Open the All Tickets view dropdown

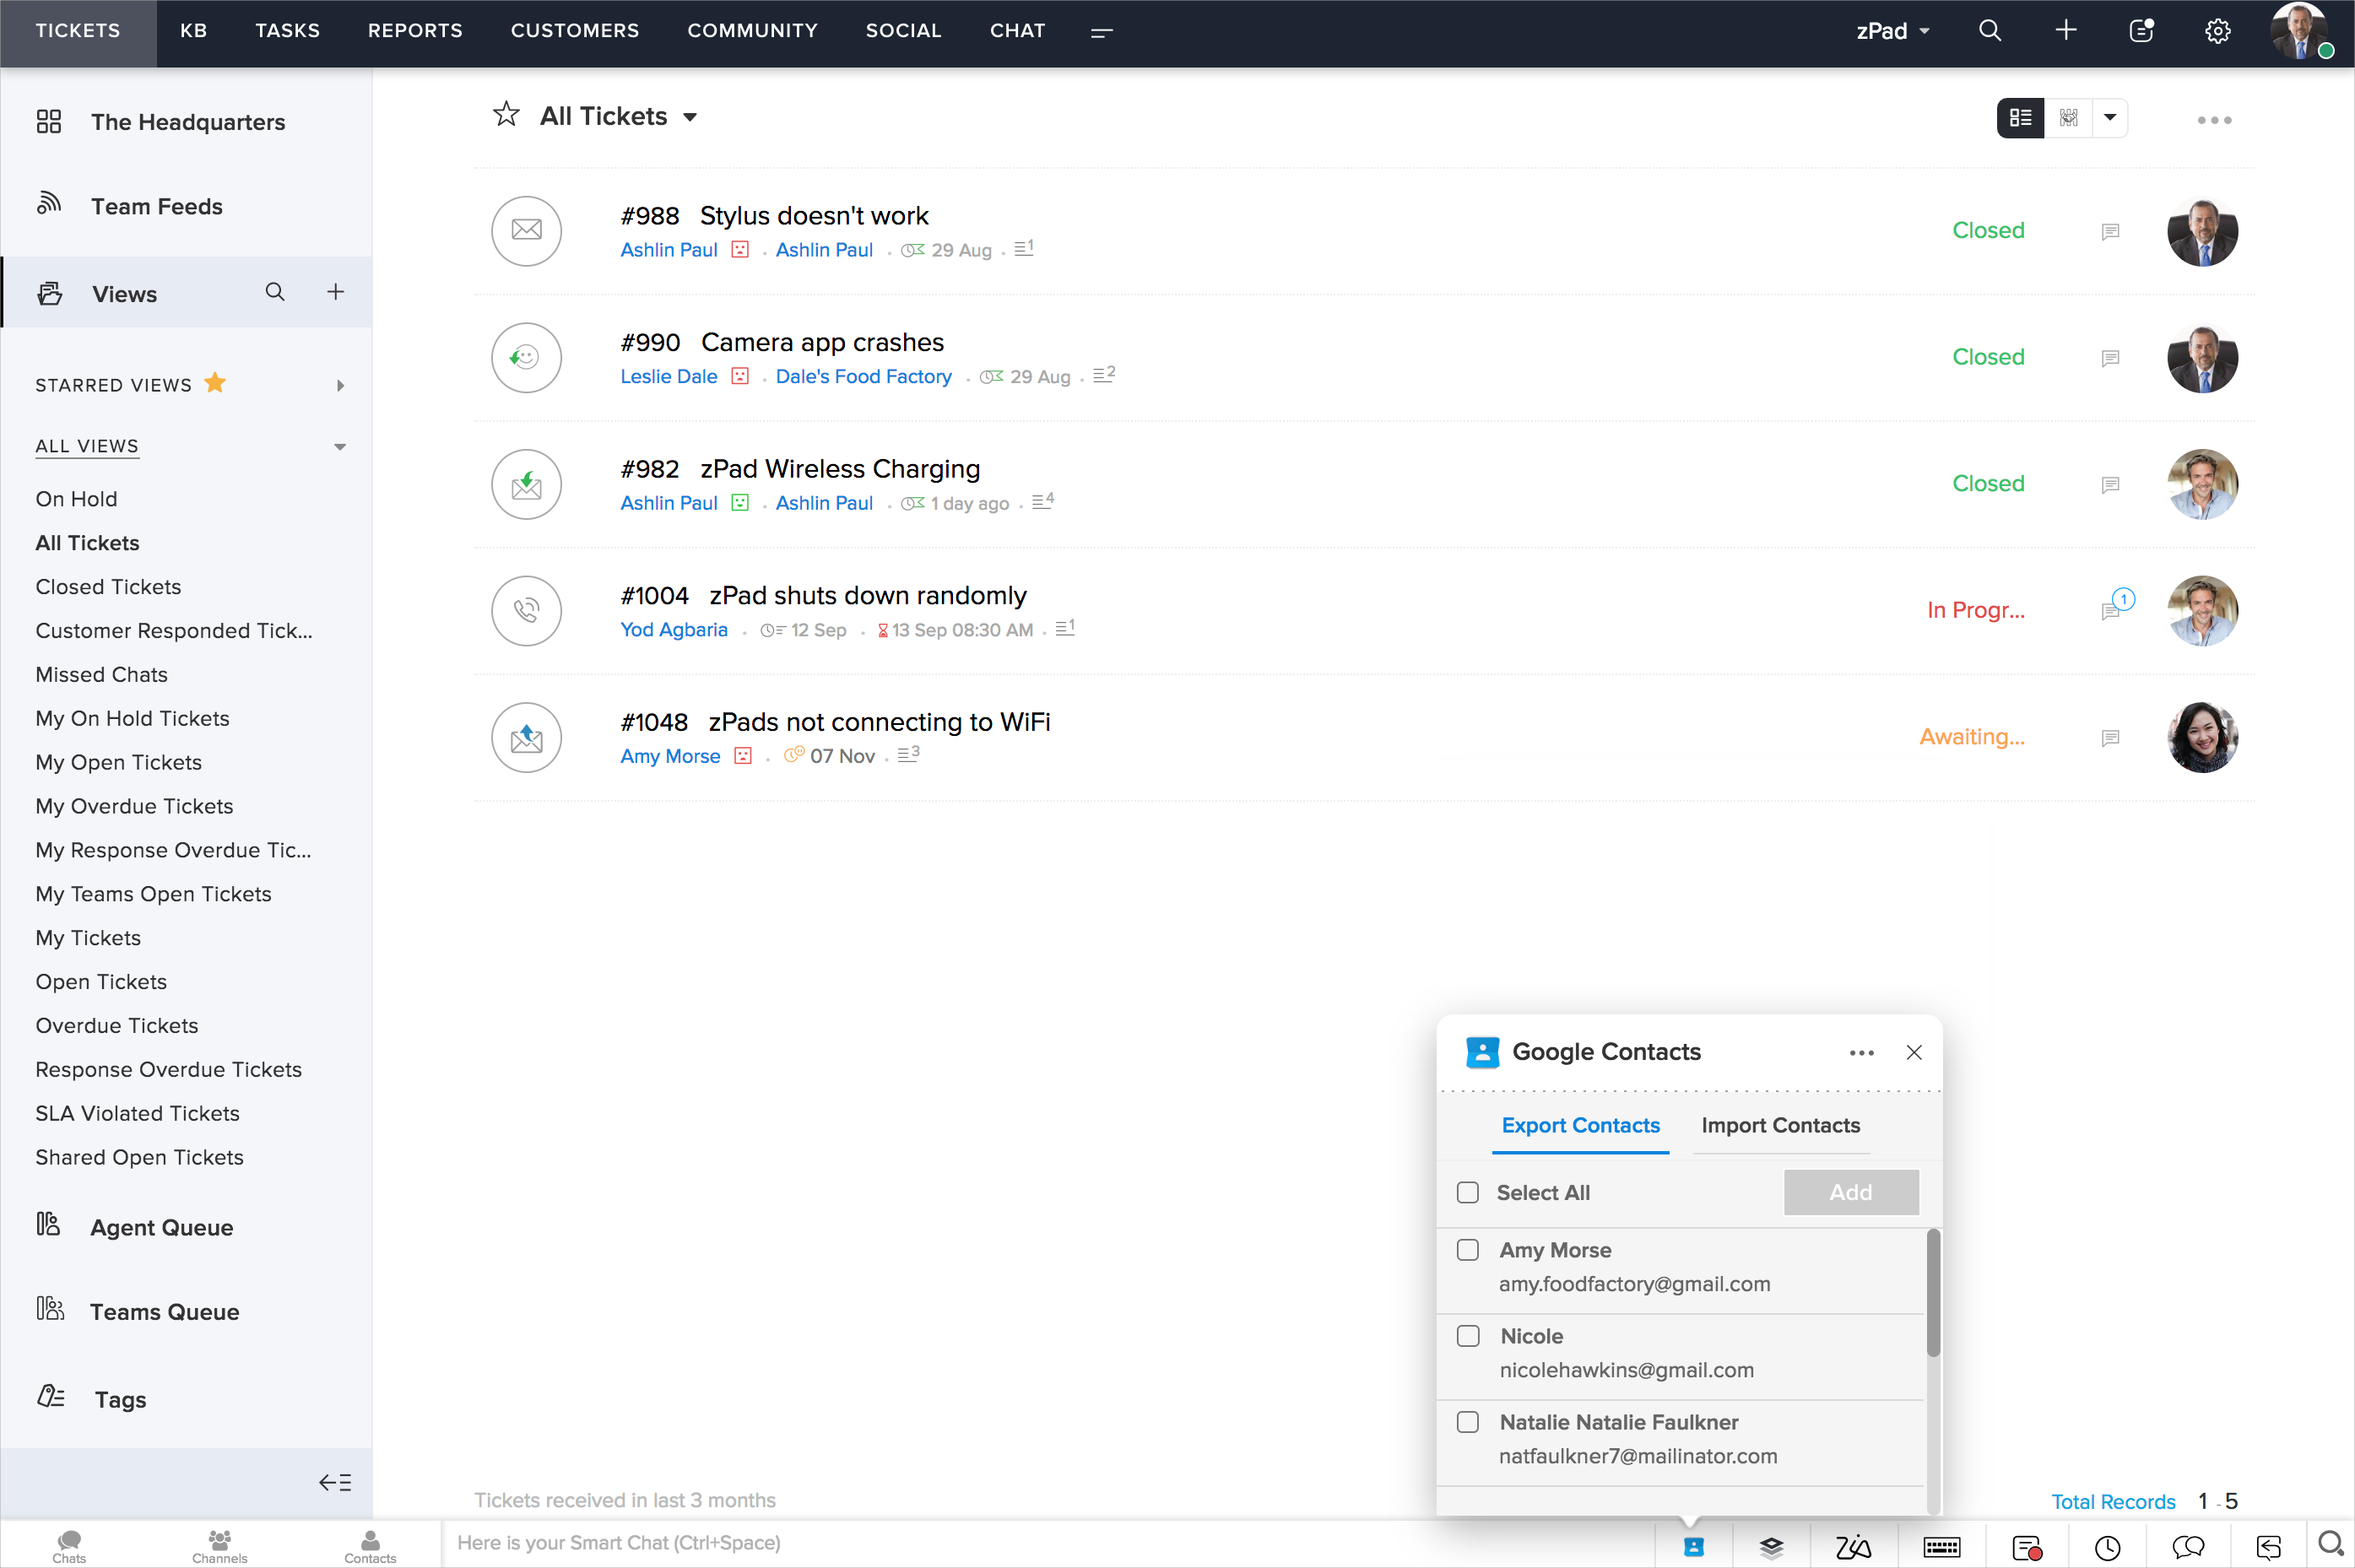(x=690, y=117)
